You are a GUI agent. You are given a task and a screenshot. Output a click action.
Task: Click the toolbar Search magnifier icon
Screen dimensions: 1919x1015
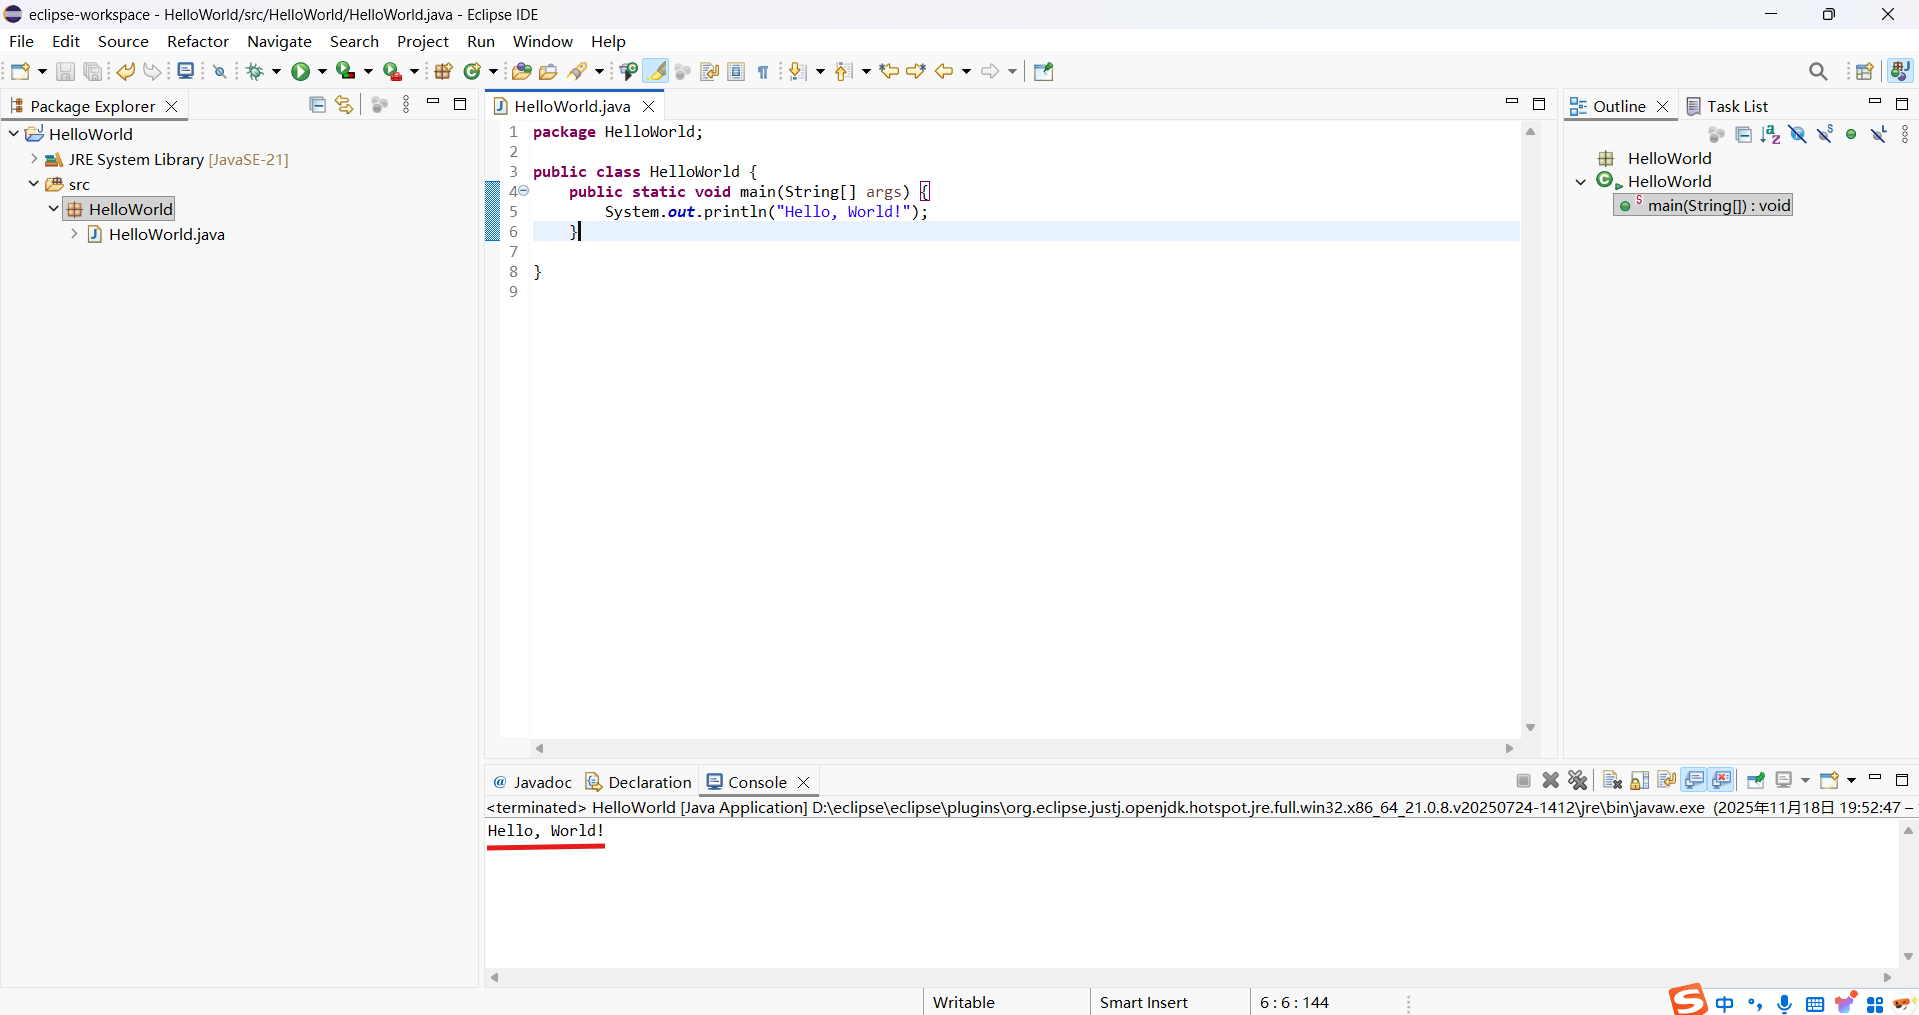1818,71
